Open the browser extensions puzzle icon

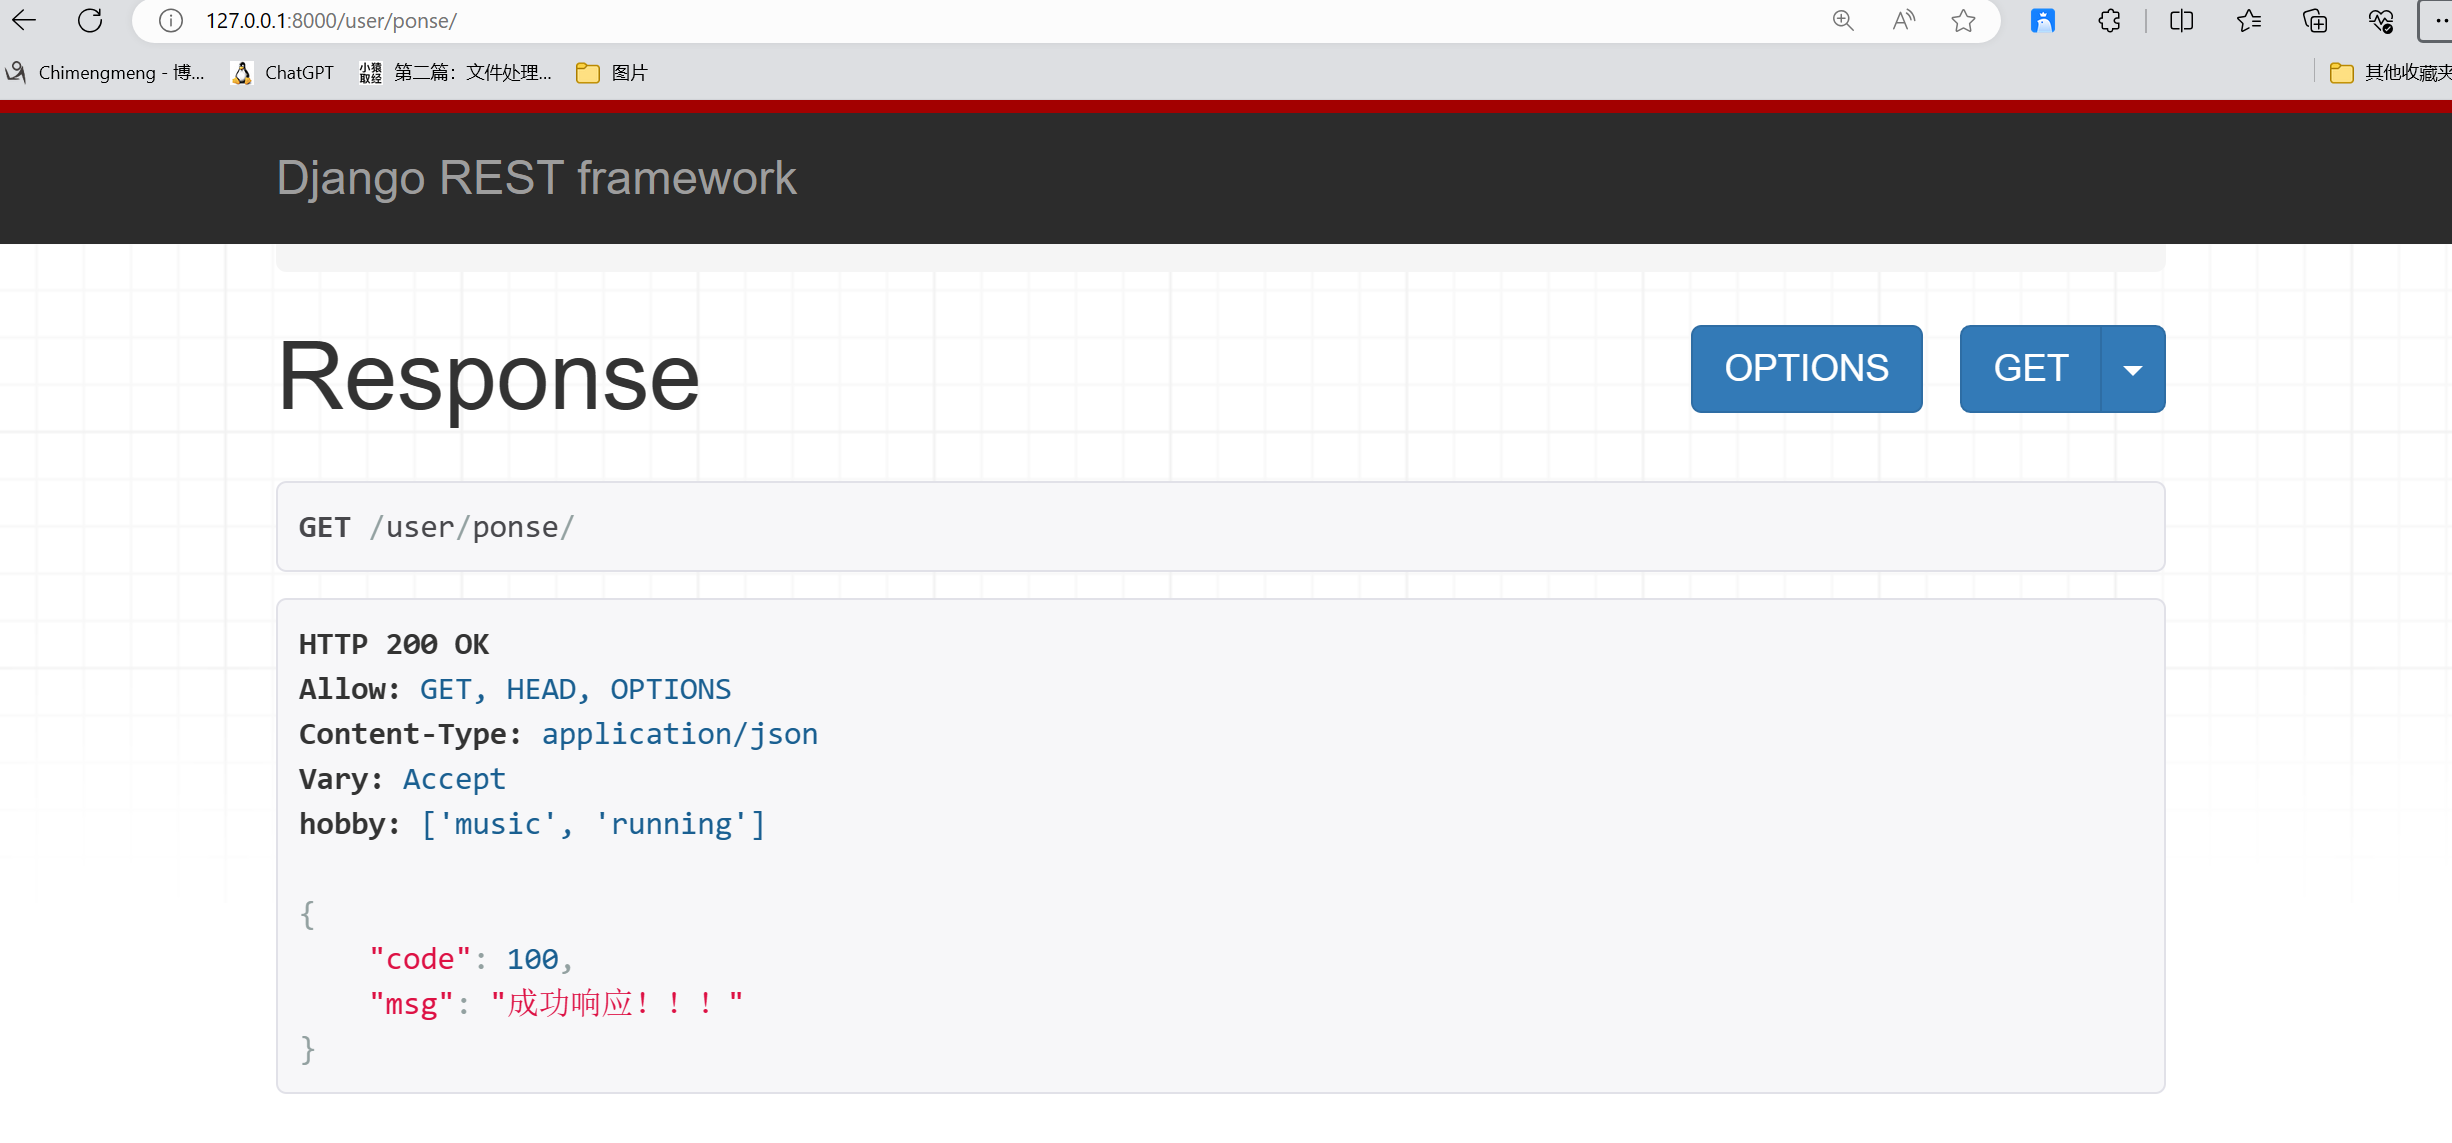pos(2109,20)
